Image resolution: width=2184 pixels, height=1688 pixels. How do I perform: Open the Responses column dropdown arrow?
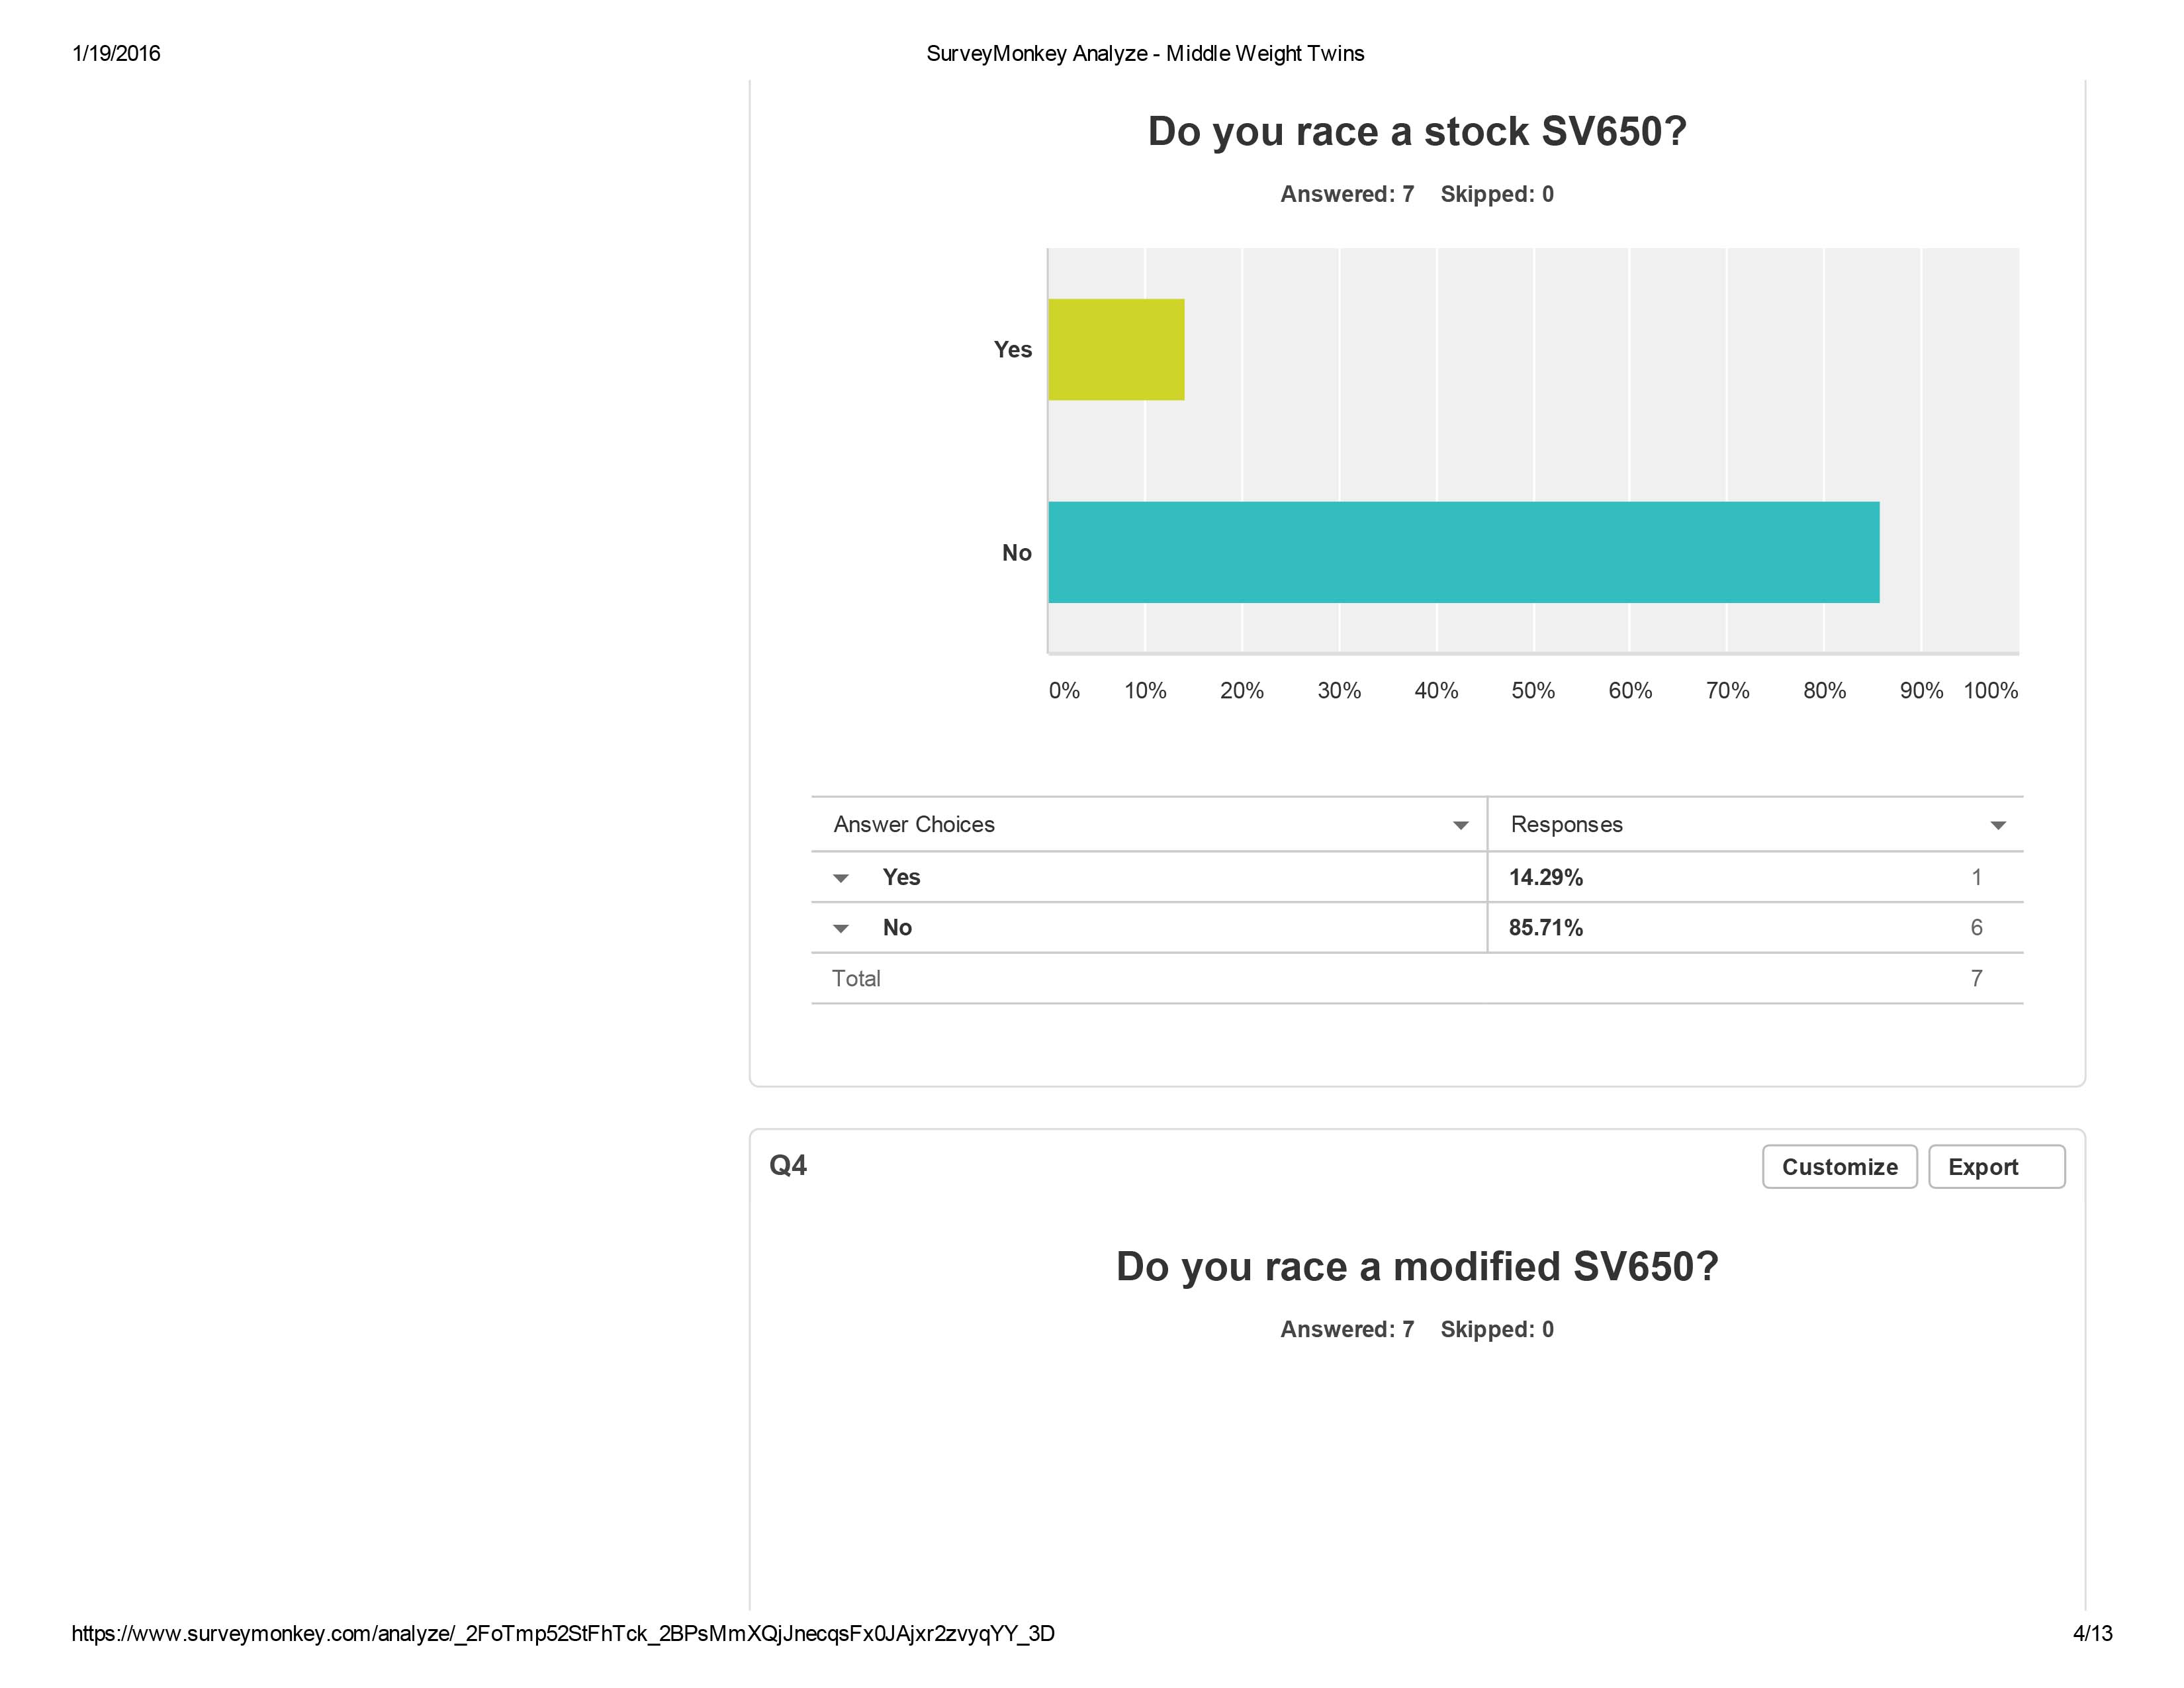(1998, 826)
